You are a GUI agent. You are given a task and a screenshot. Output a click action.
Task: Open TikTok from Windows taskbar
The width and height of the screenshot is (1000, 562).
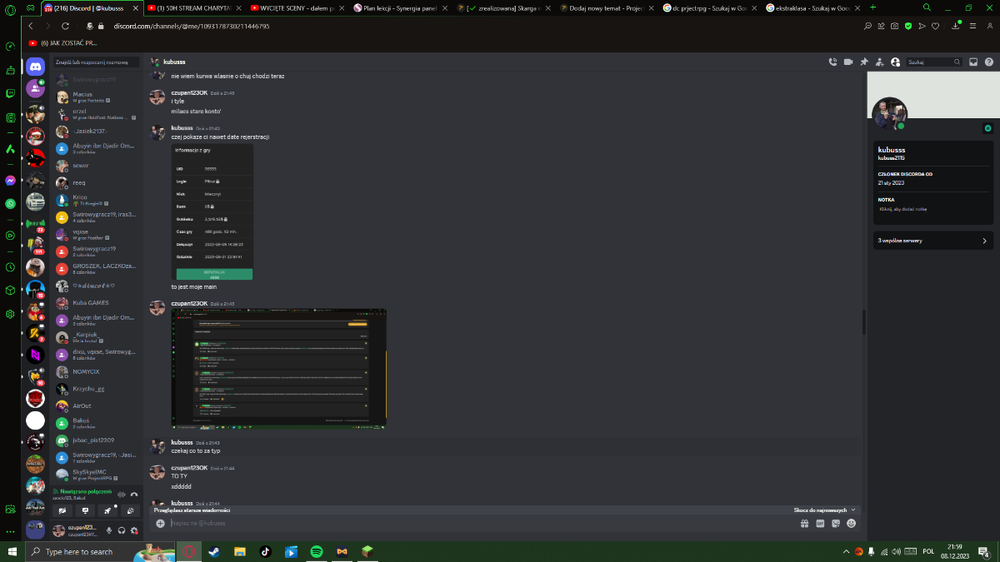265,551
